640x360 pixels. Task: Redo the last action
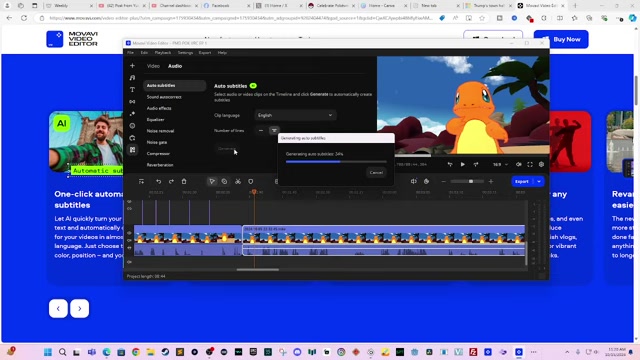click(x=171, y=181)
